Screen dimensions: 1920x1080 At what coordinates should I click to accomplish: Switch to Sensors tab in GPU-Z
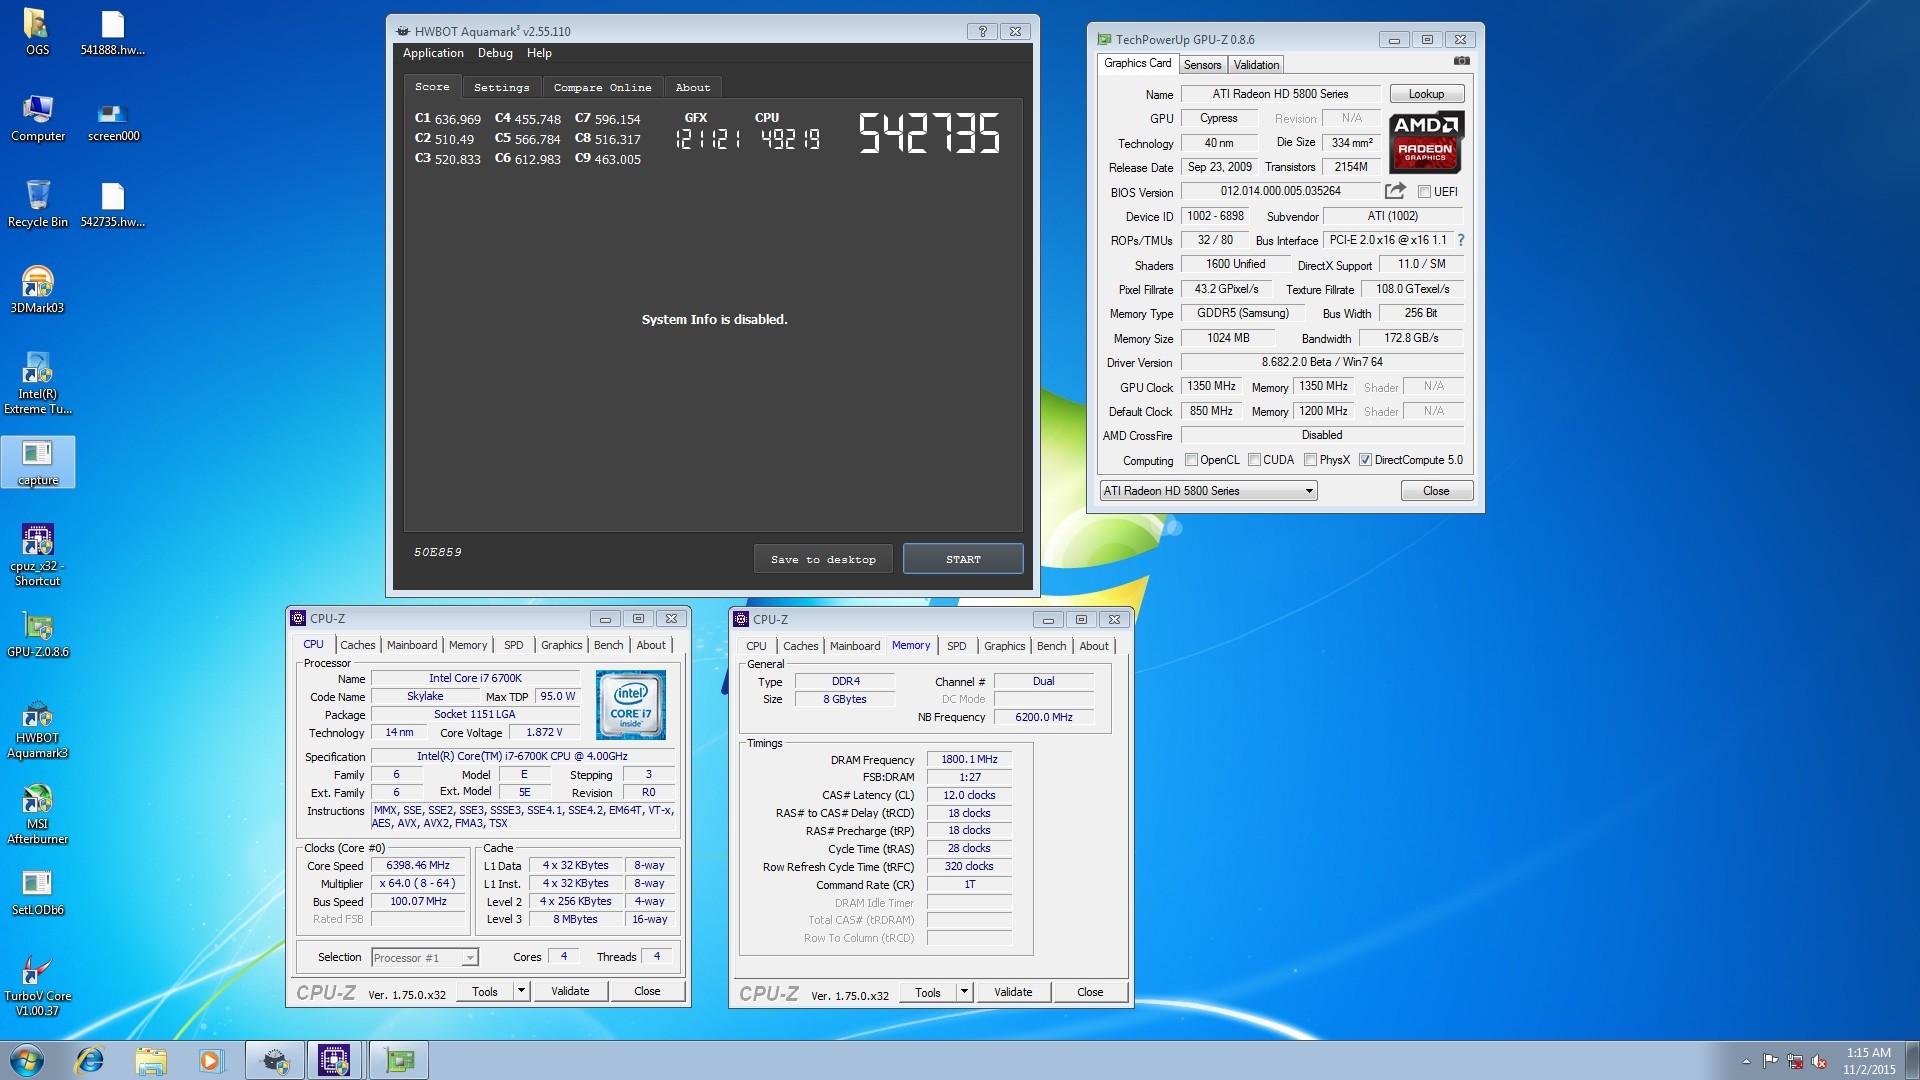(1202, 65)
